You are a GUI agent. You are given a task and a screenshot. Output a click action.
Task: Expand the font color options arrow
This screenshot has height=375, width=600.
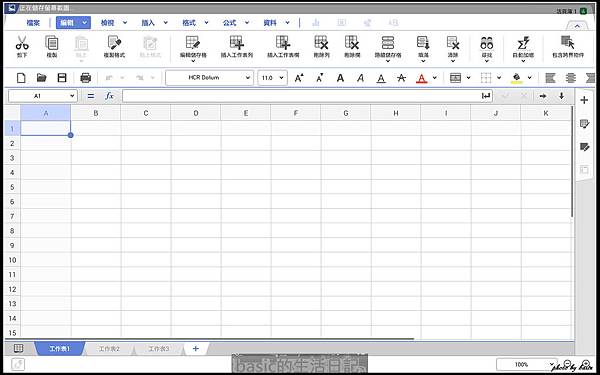(435, 78)
